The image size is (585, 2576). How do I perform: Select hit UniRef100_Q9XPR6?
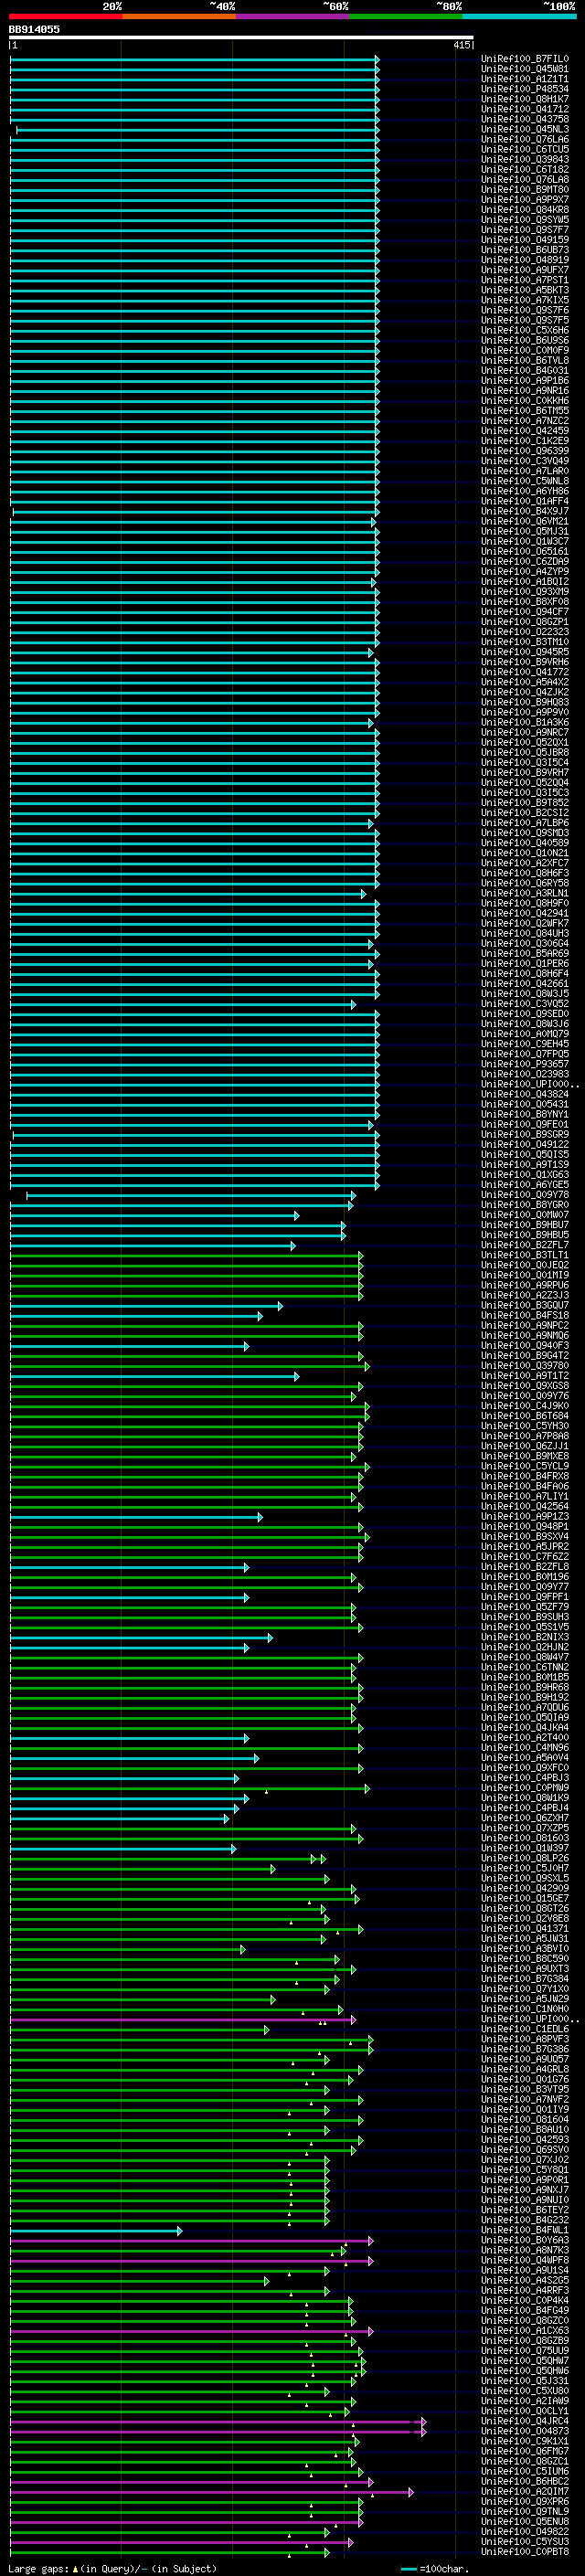pyautogui.click(x=524, y=2502)
